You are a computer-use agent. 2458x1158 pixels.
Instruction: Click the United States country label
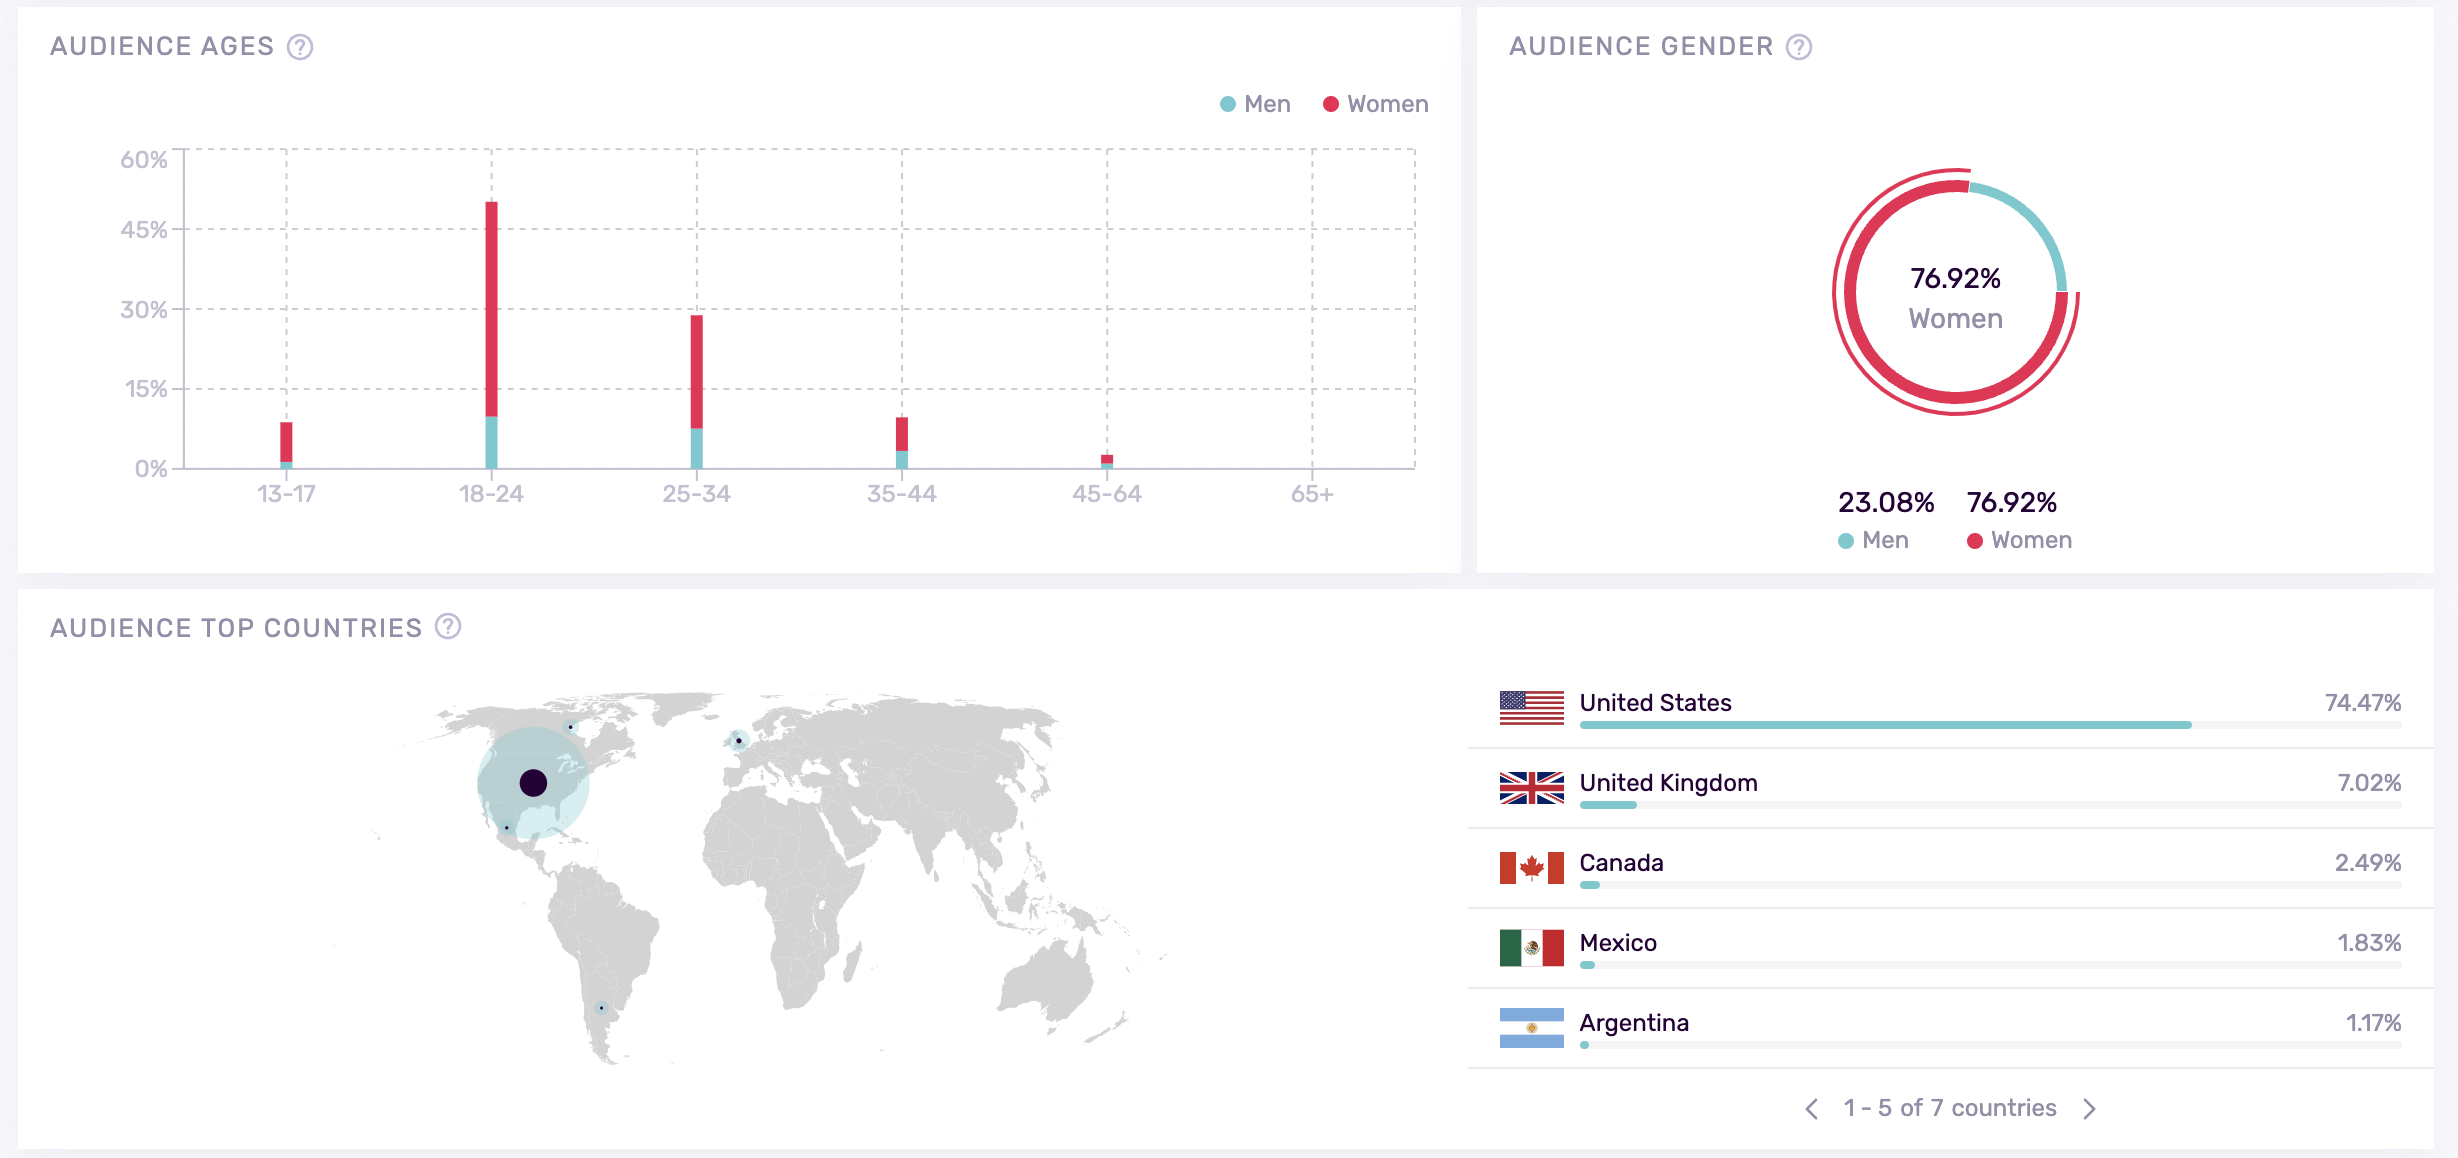1654,702
